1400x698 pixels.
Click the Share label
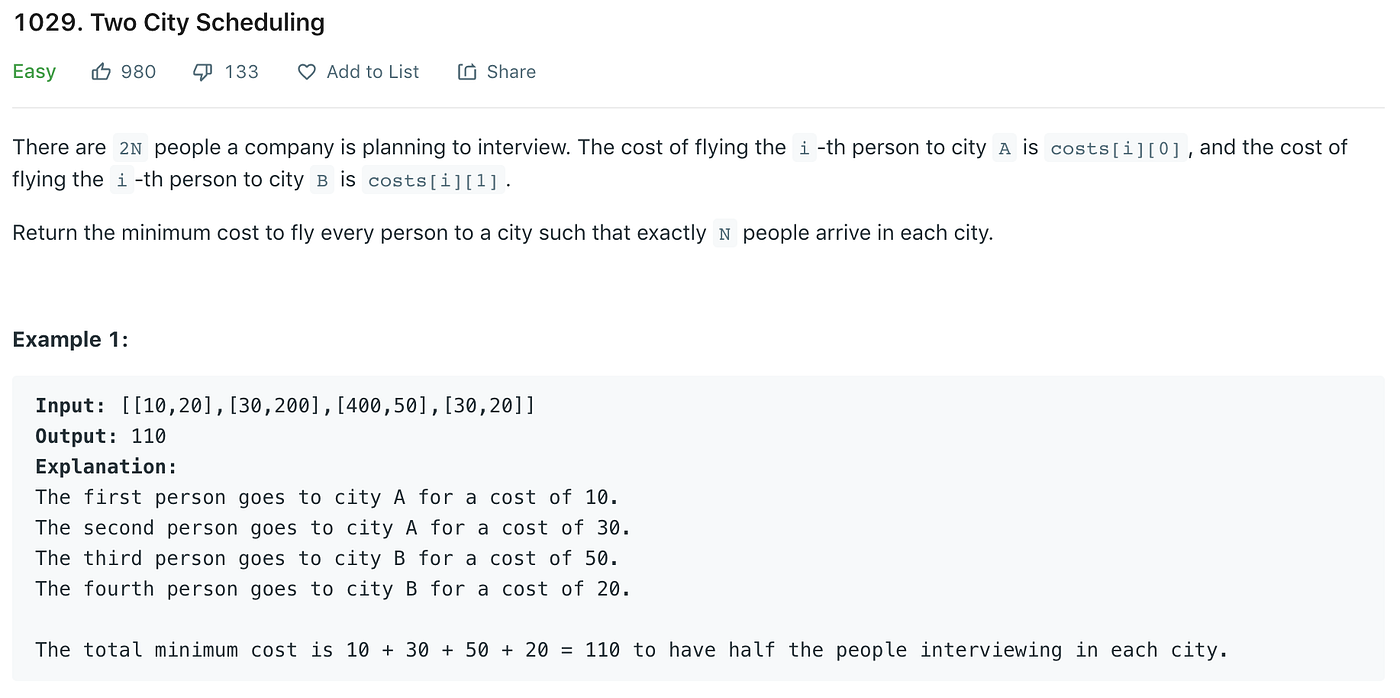coord(511,71)
